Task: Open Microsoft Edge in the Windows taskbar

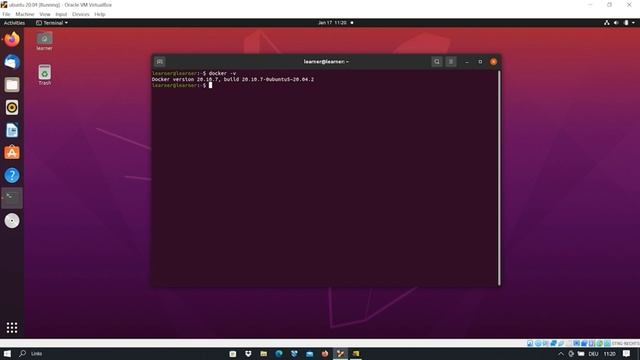Action: pyautogui.click(x=279, y=353)
